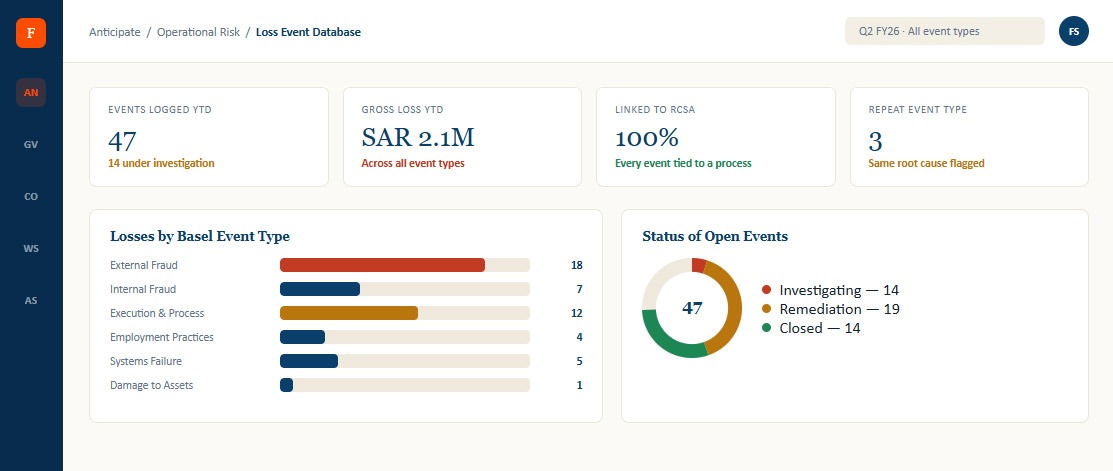Click the donut chart center showing 47
Viewport: 1113px width, 471px height.
692,308
